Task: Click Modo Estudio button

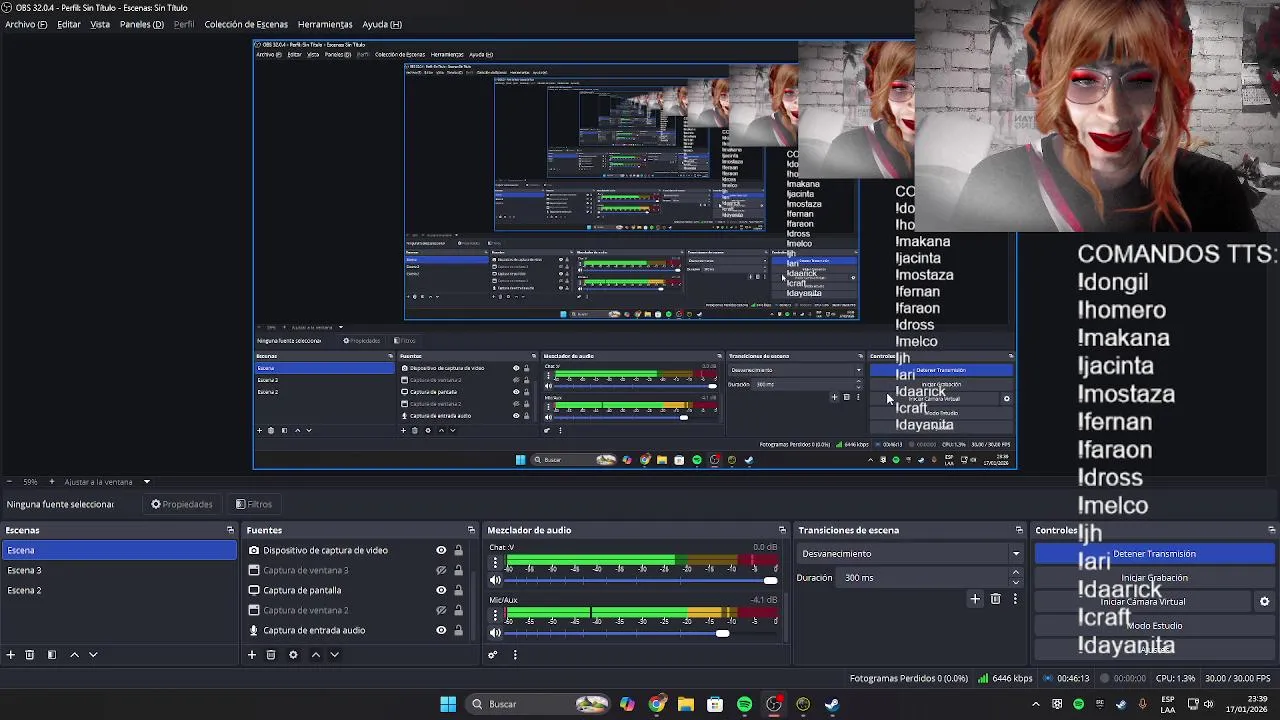Action: click(x=1154, y=626)
